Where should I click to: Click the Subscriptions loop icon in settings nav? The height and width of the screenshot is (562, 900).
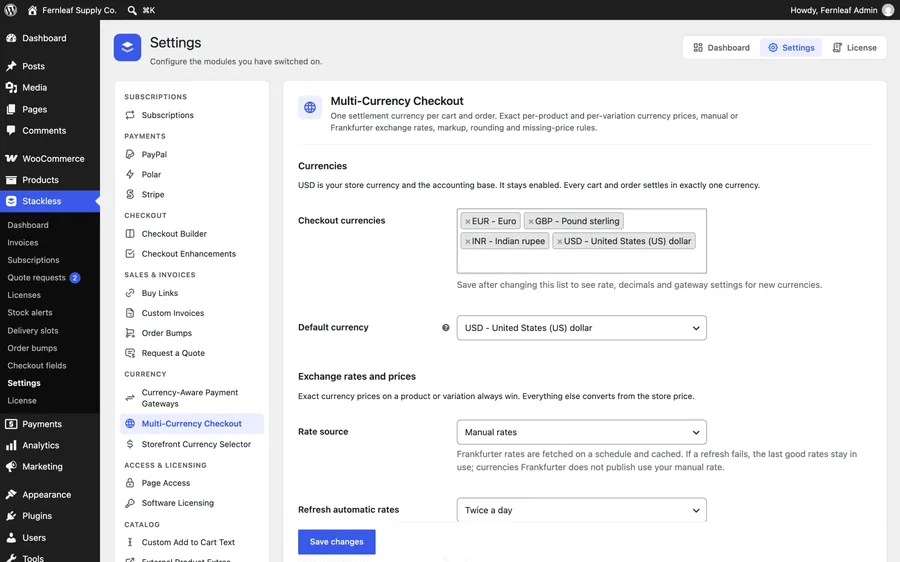130,115
